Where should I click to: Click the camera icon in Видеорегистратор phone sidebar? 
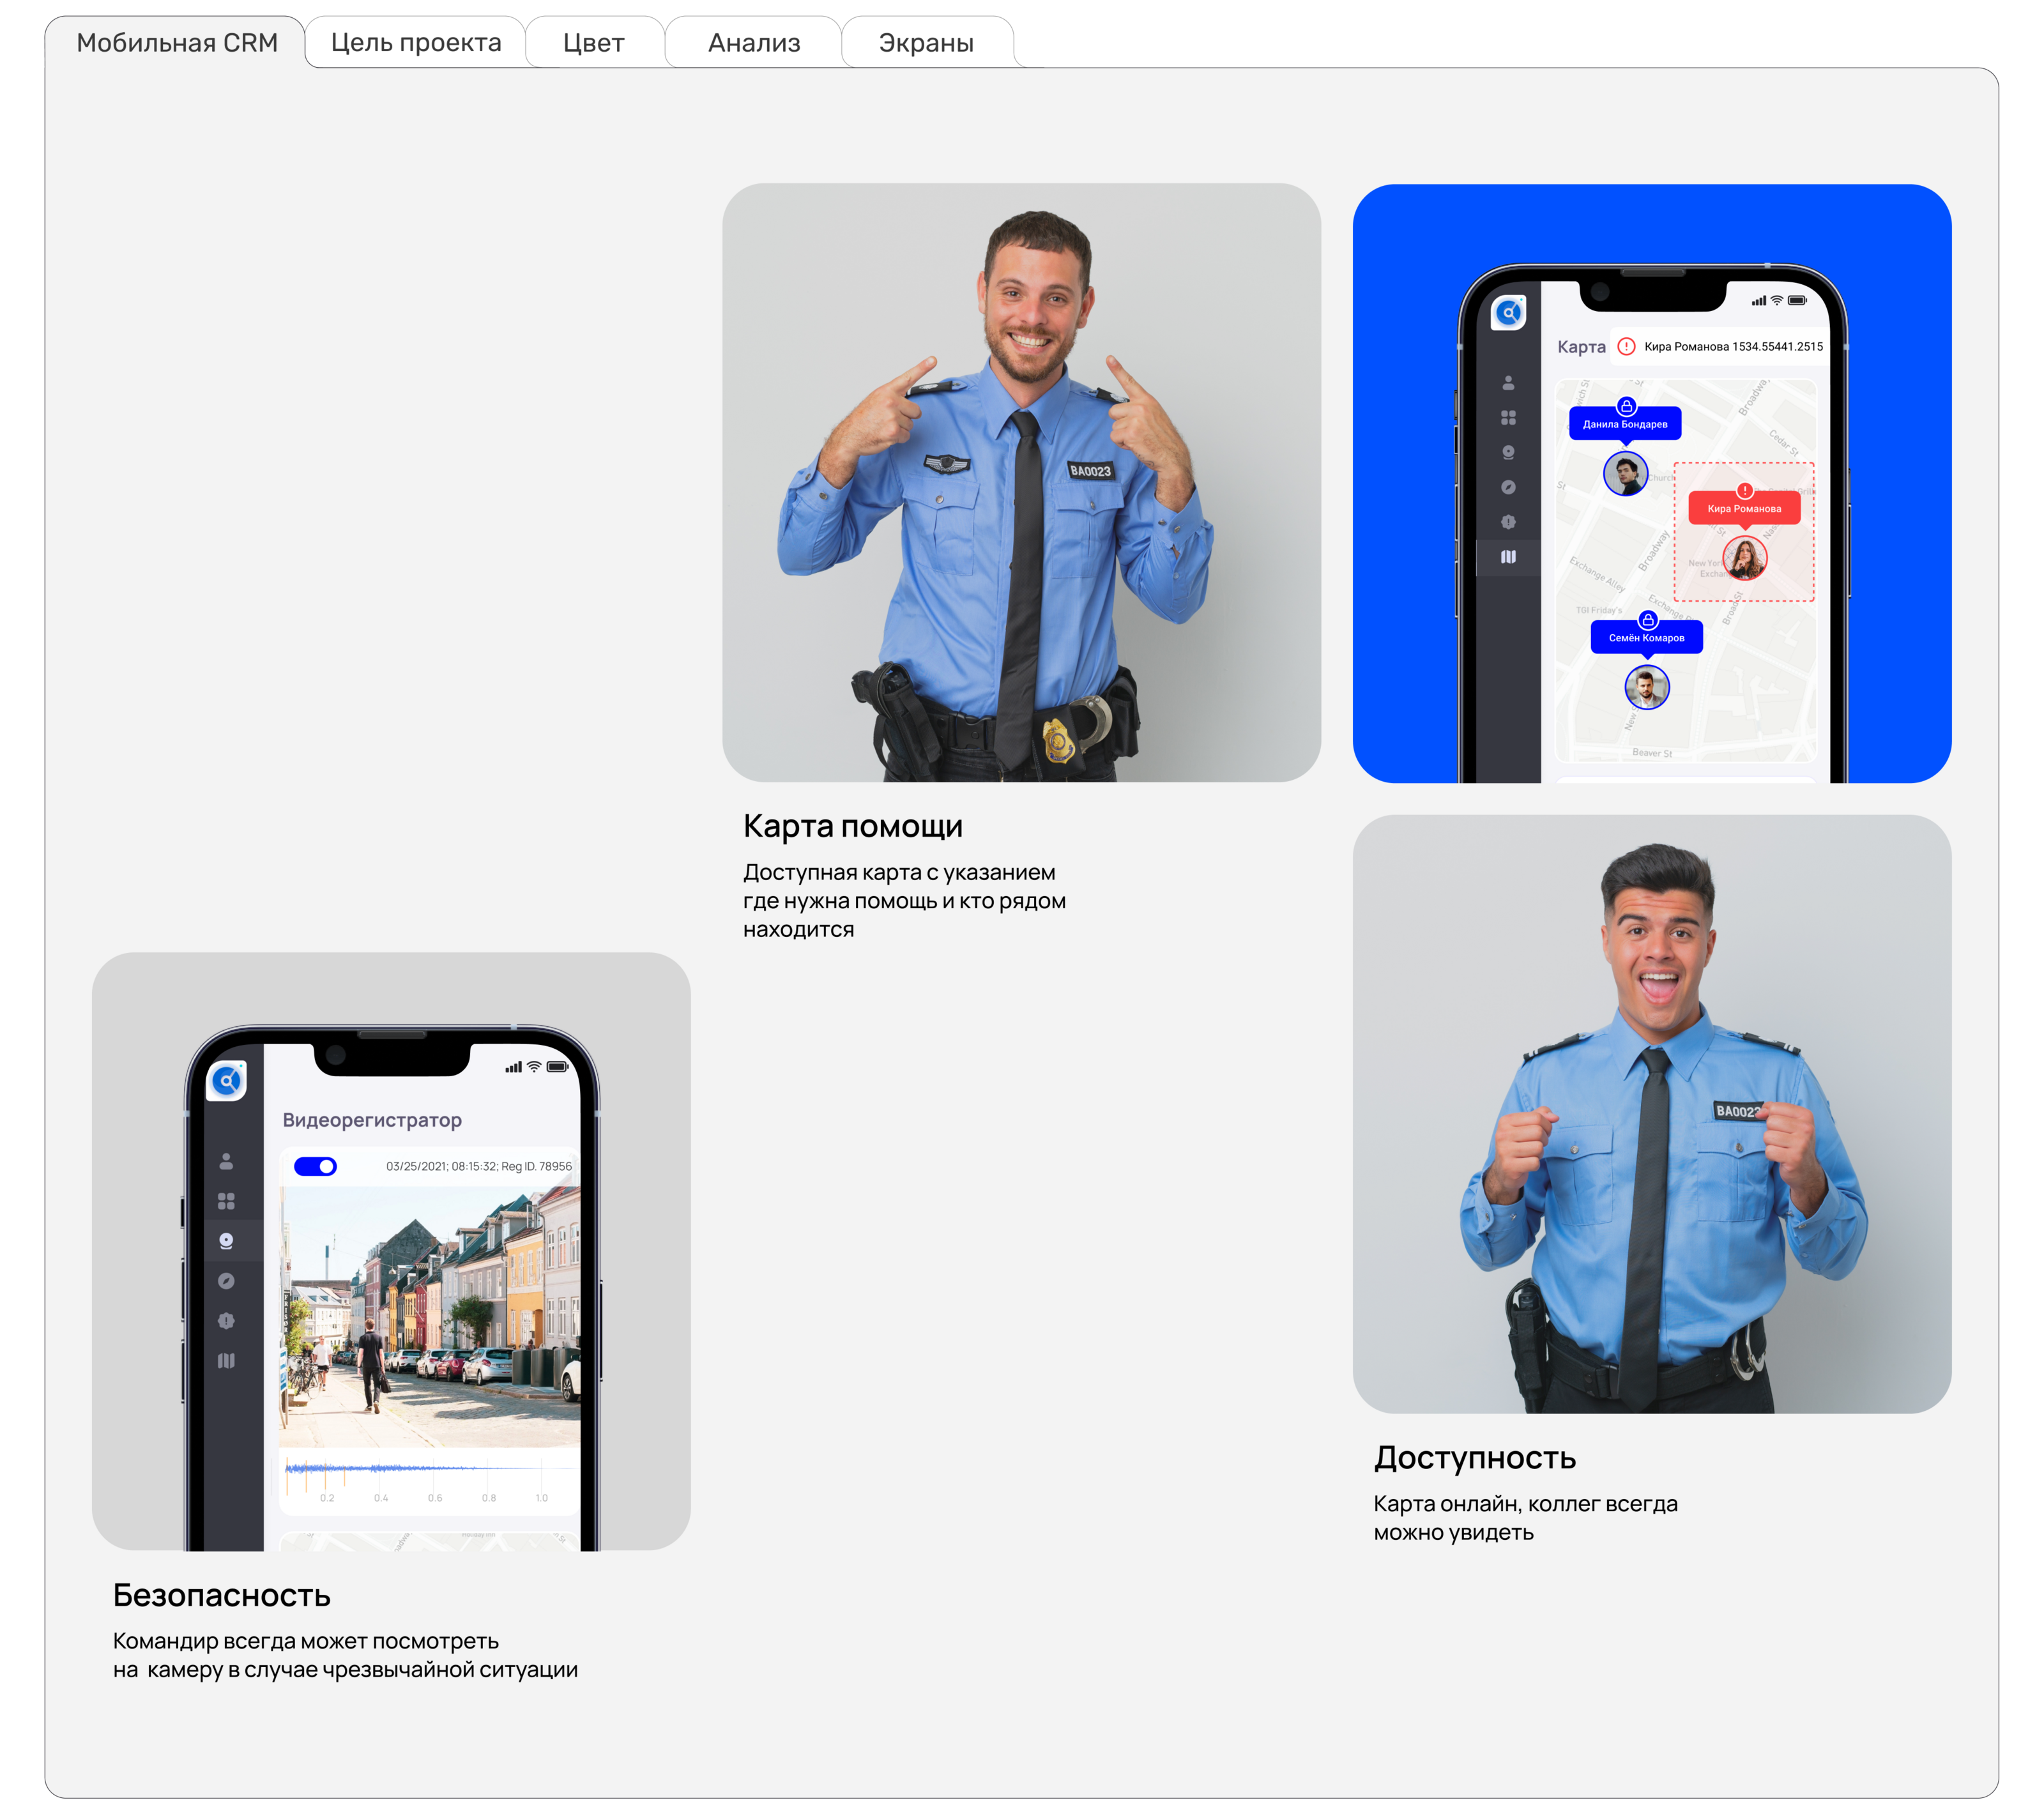coord(226,1241)
